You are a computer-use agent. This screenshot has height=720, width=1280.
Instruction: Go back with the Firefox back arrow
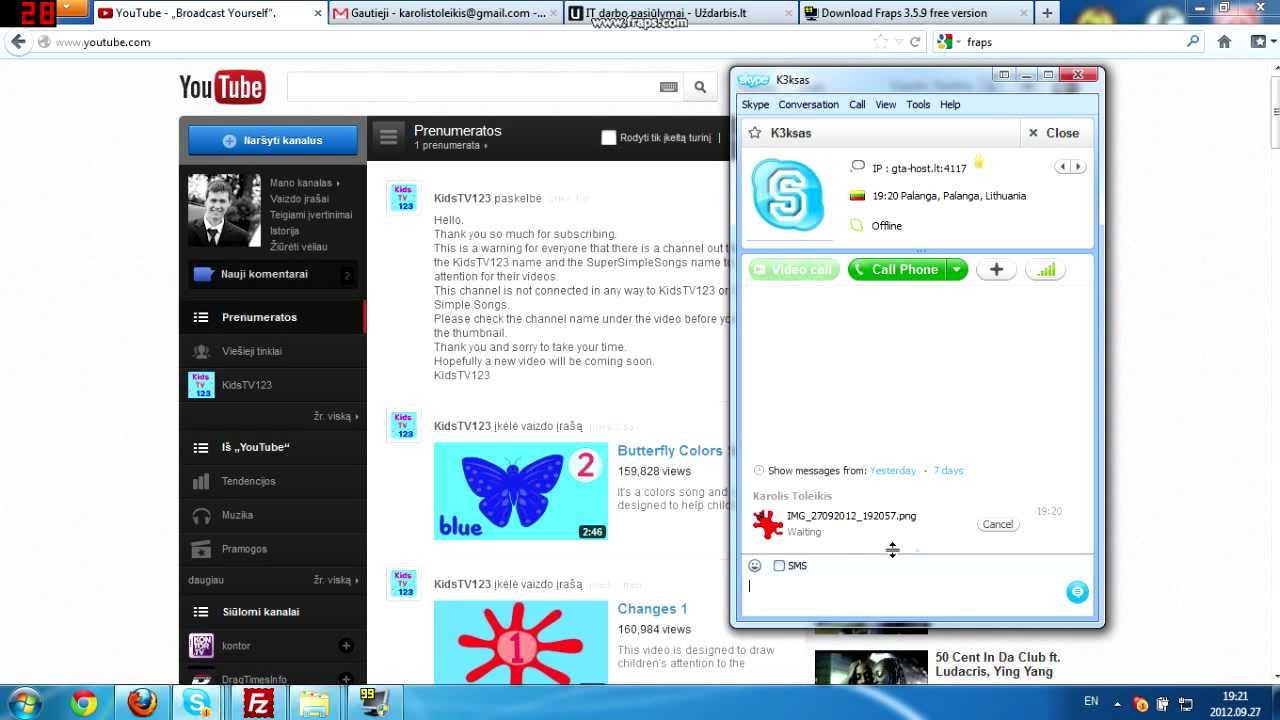coord(18,42)
